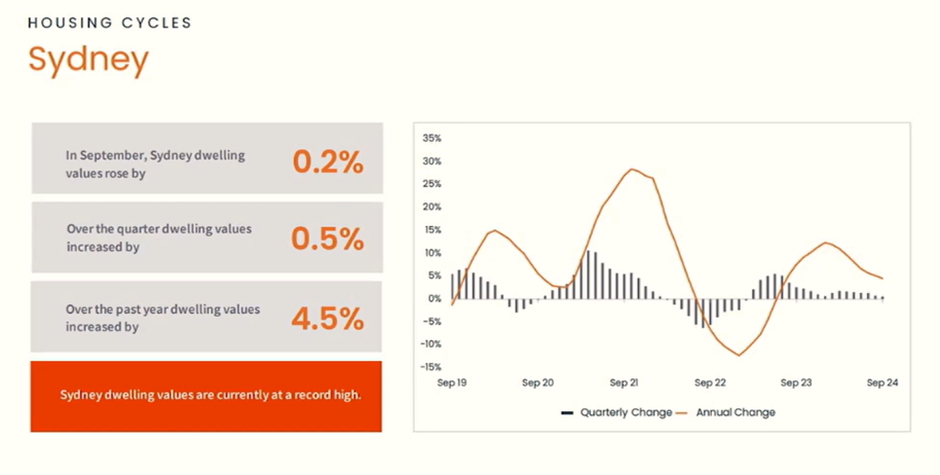Image resolution: width=940 pixels, height=475 pixels.
Task: Select the Sep 24 x-axis label
Action: (x=882, y=382)
